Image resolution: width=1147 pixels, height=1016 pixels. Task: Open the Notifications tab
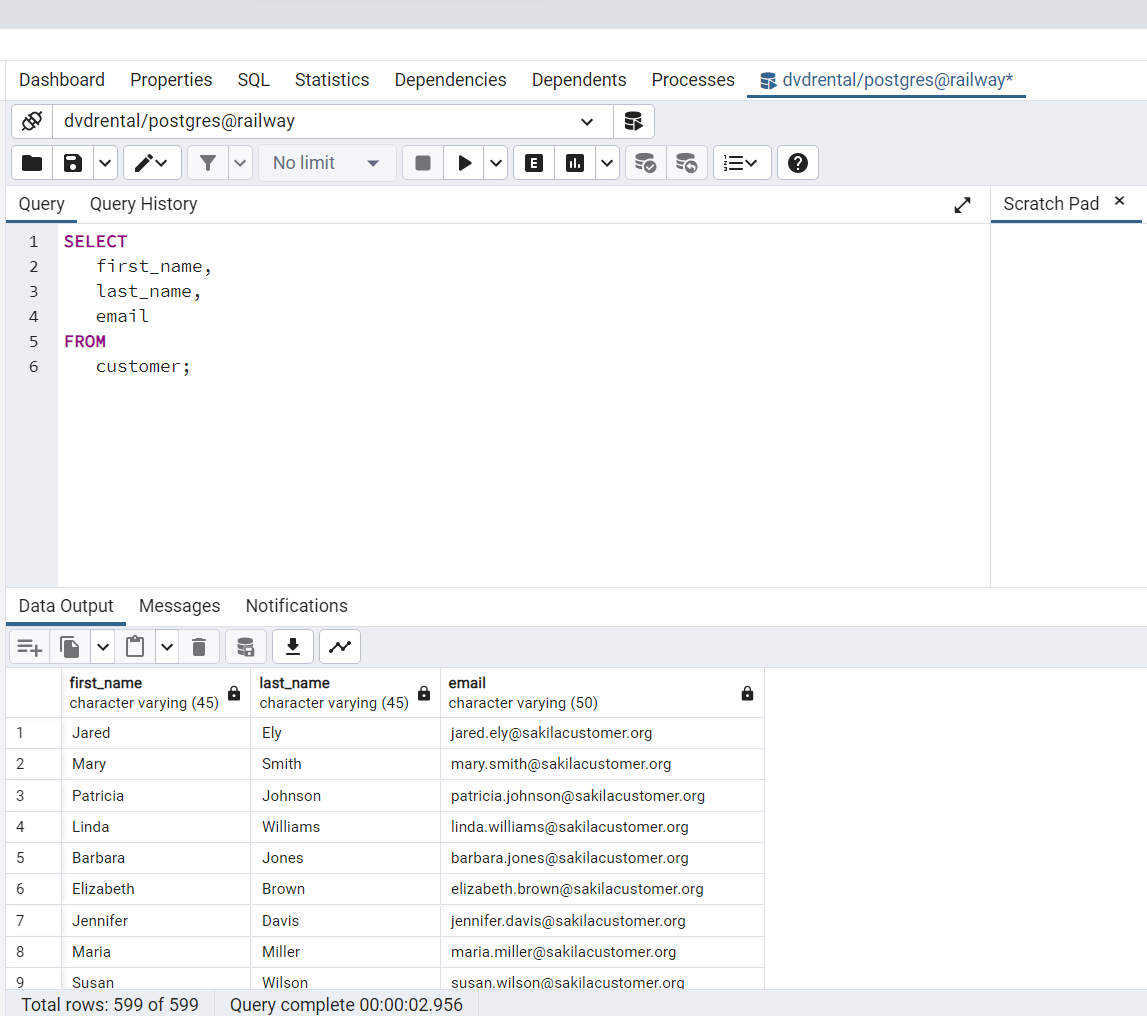pos(297,606)
